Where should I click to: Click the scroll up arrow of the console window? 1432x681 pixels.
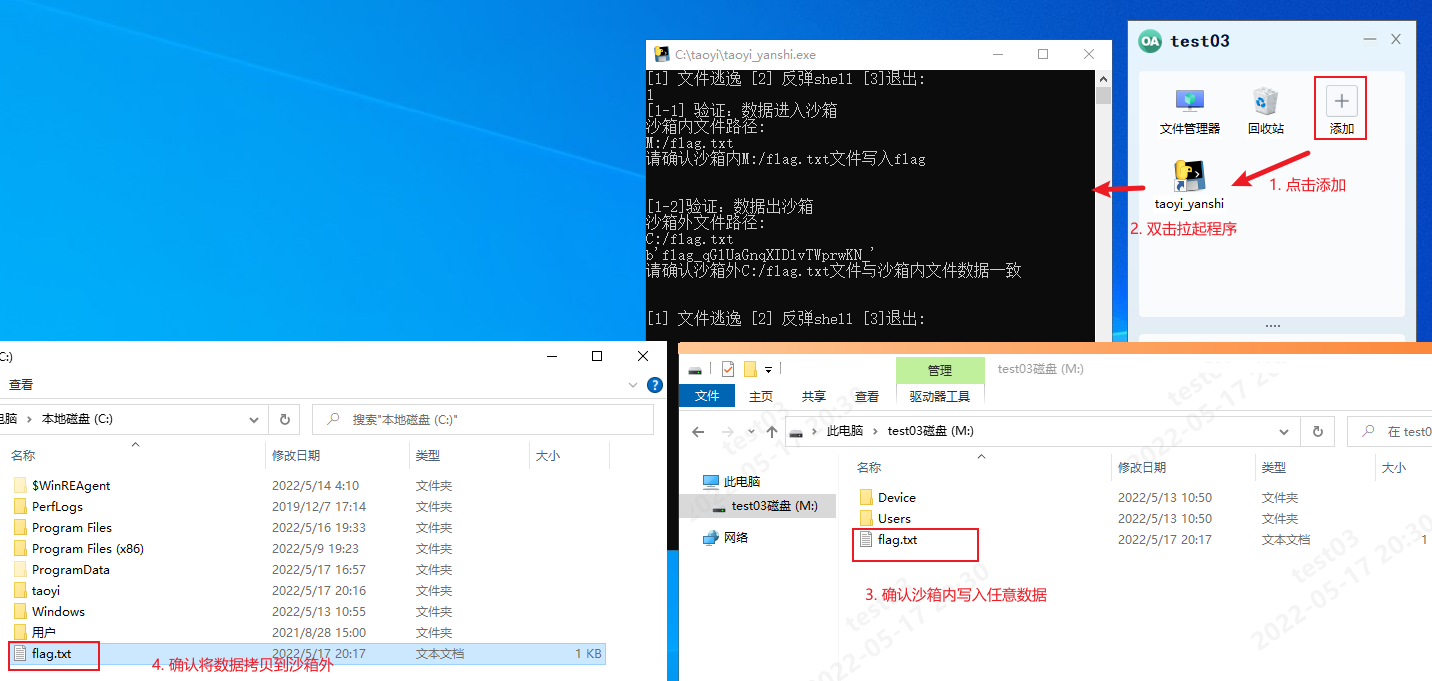click(1104, 78)
